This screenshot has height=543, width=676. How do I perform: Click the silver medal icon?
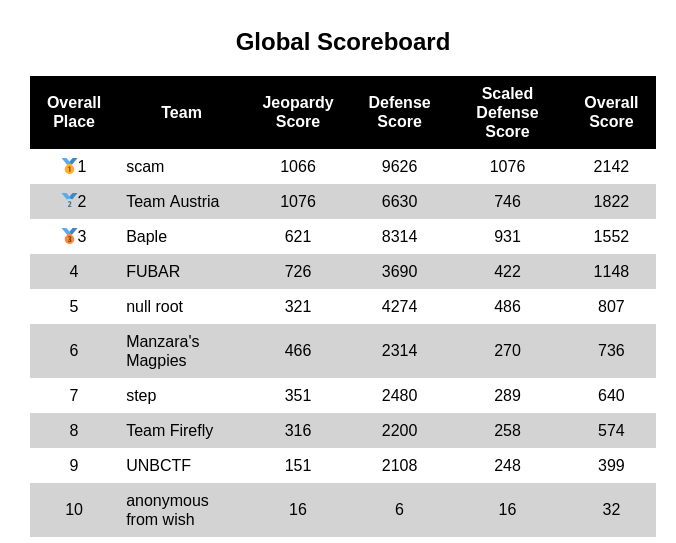pos(69,201)
